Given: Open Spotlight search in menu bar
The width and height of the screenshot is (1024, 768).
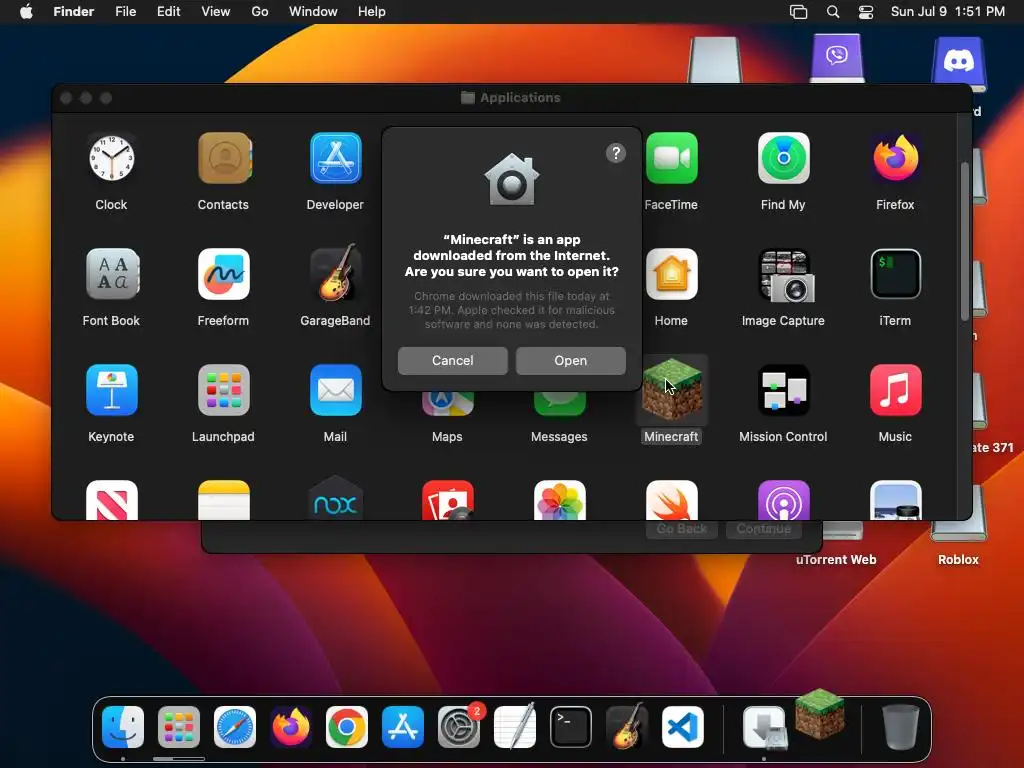Looking at the screenshot, I should (x=833, y=12).
